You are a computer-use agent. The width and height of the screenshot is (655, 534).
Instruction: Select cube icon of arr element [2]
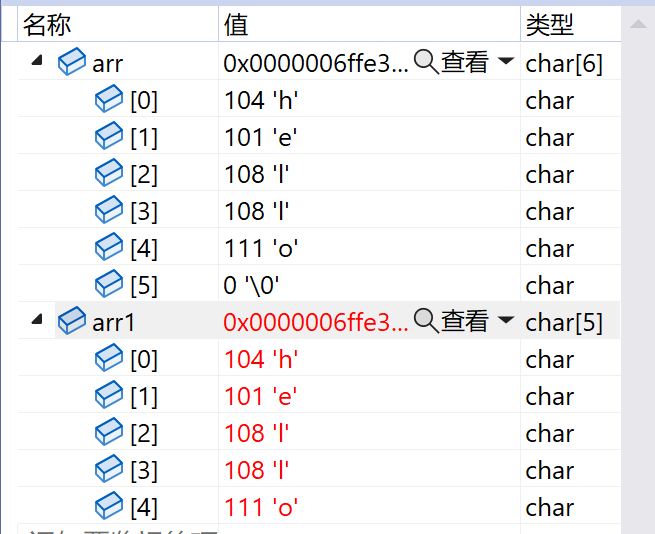109,173
